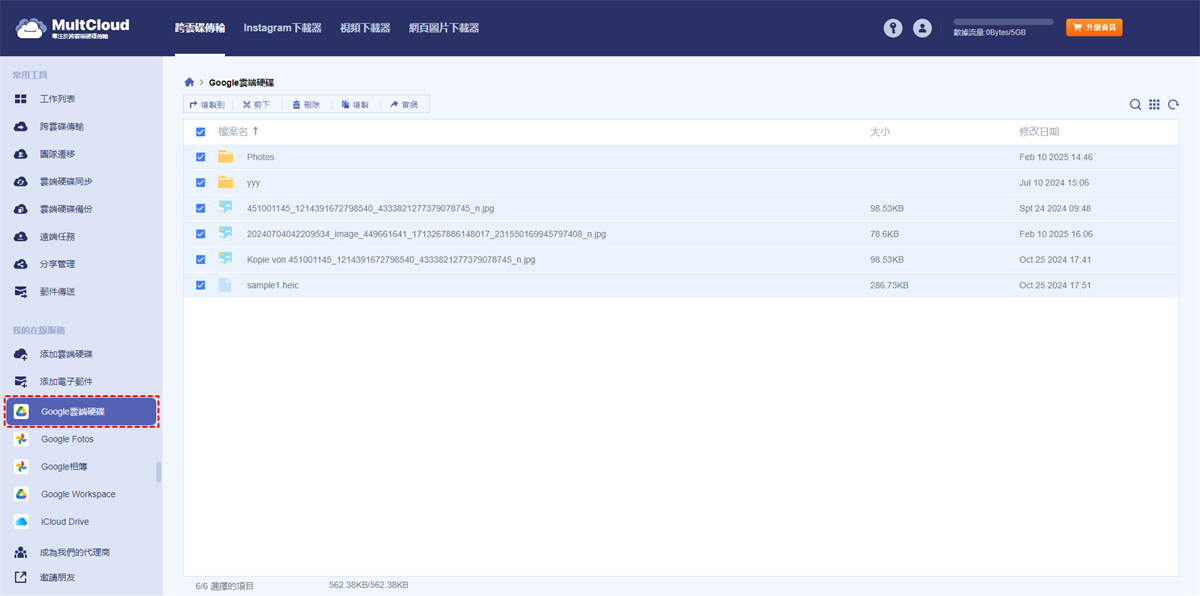Click the key icon in header
The image size is (1200, 596).
click(x=893, y=29)
